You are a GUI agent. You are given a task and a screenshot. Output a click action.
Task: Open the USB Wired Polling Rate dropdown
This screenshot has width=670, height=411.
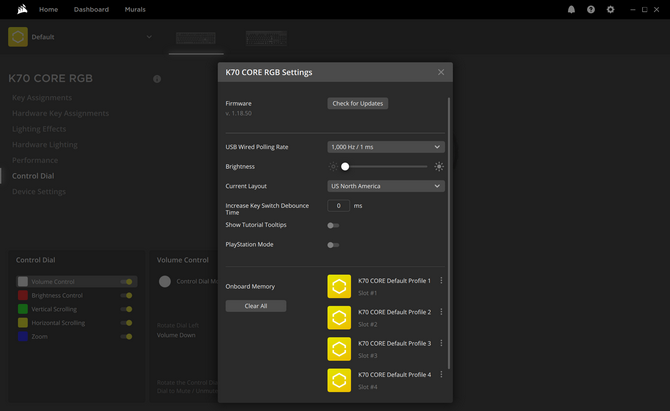tap(386, 147)
